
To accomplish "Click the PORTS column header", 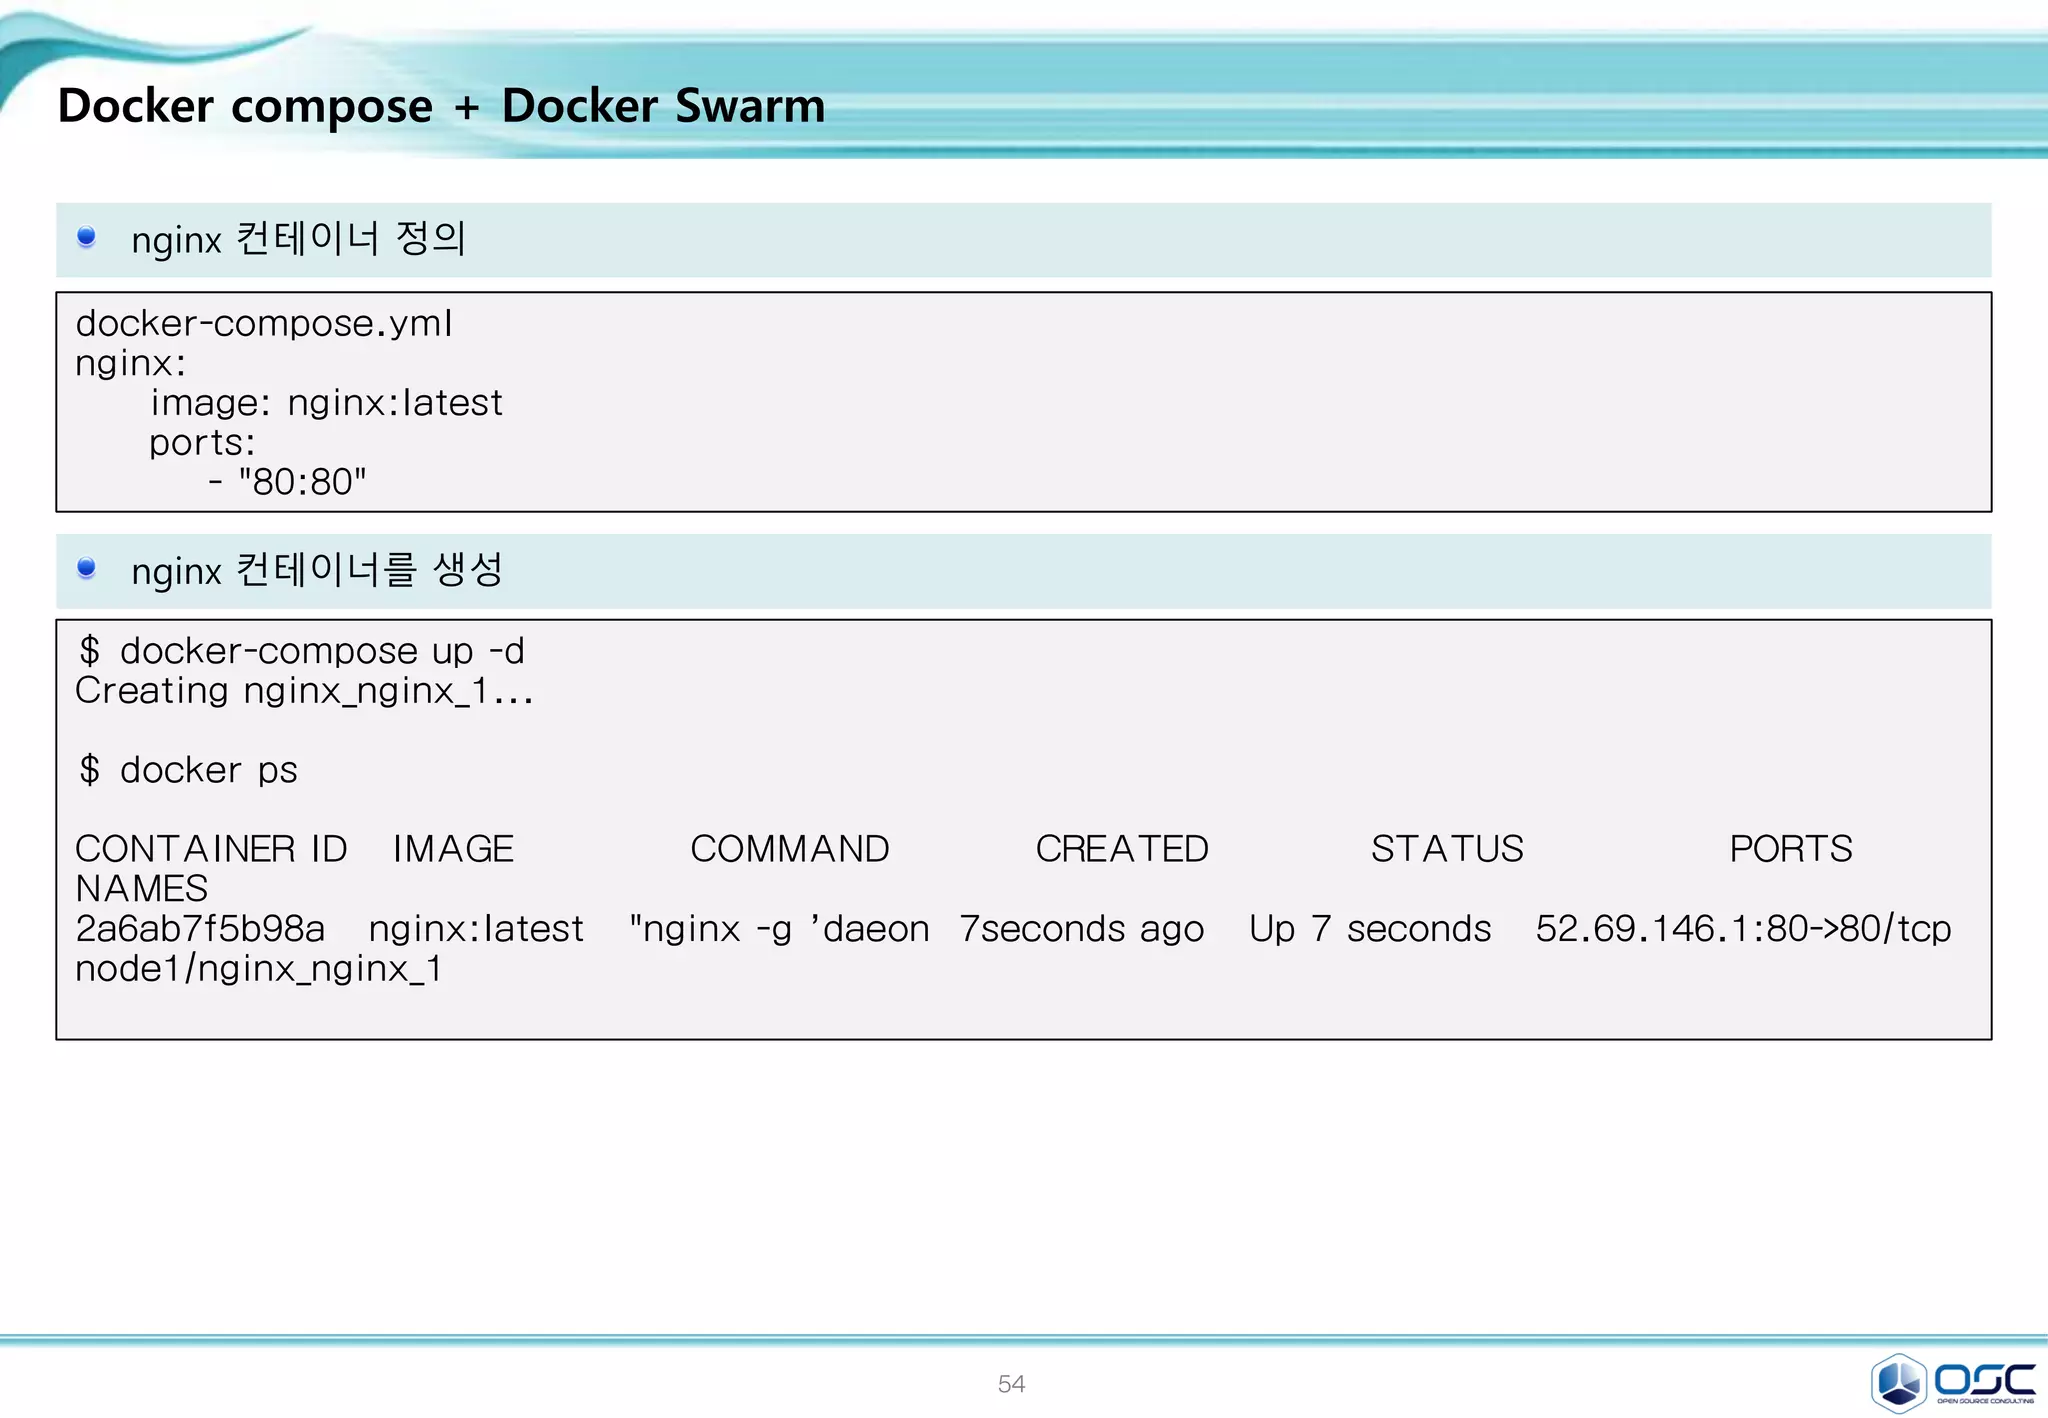I will pyautogui.click(x=1791, y=849).
